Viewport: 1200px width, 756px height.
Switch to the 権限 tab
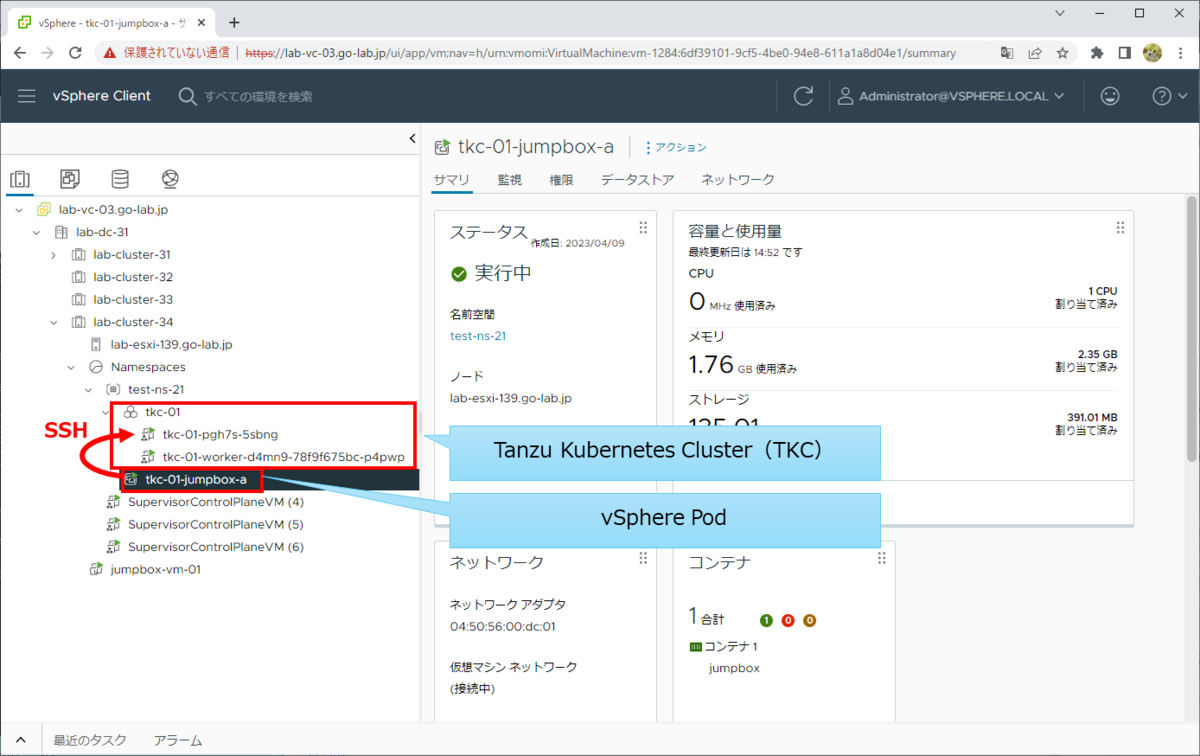click(561, 180)
